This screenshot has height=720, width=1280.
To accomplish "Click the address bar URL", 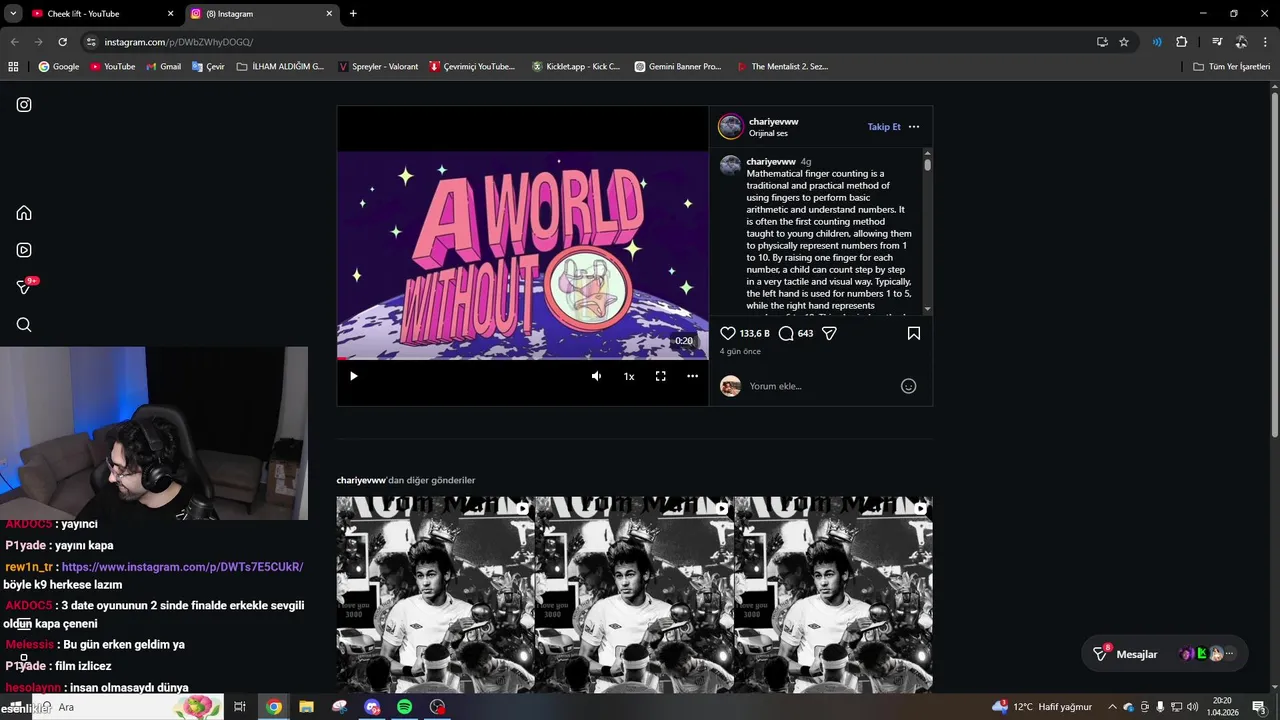I will [x=179, y=42].
